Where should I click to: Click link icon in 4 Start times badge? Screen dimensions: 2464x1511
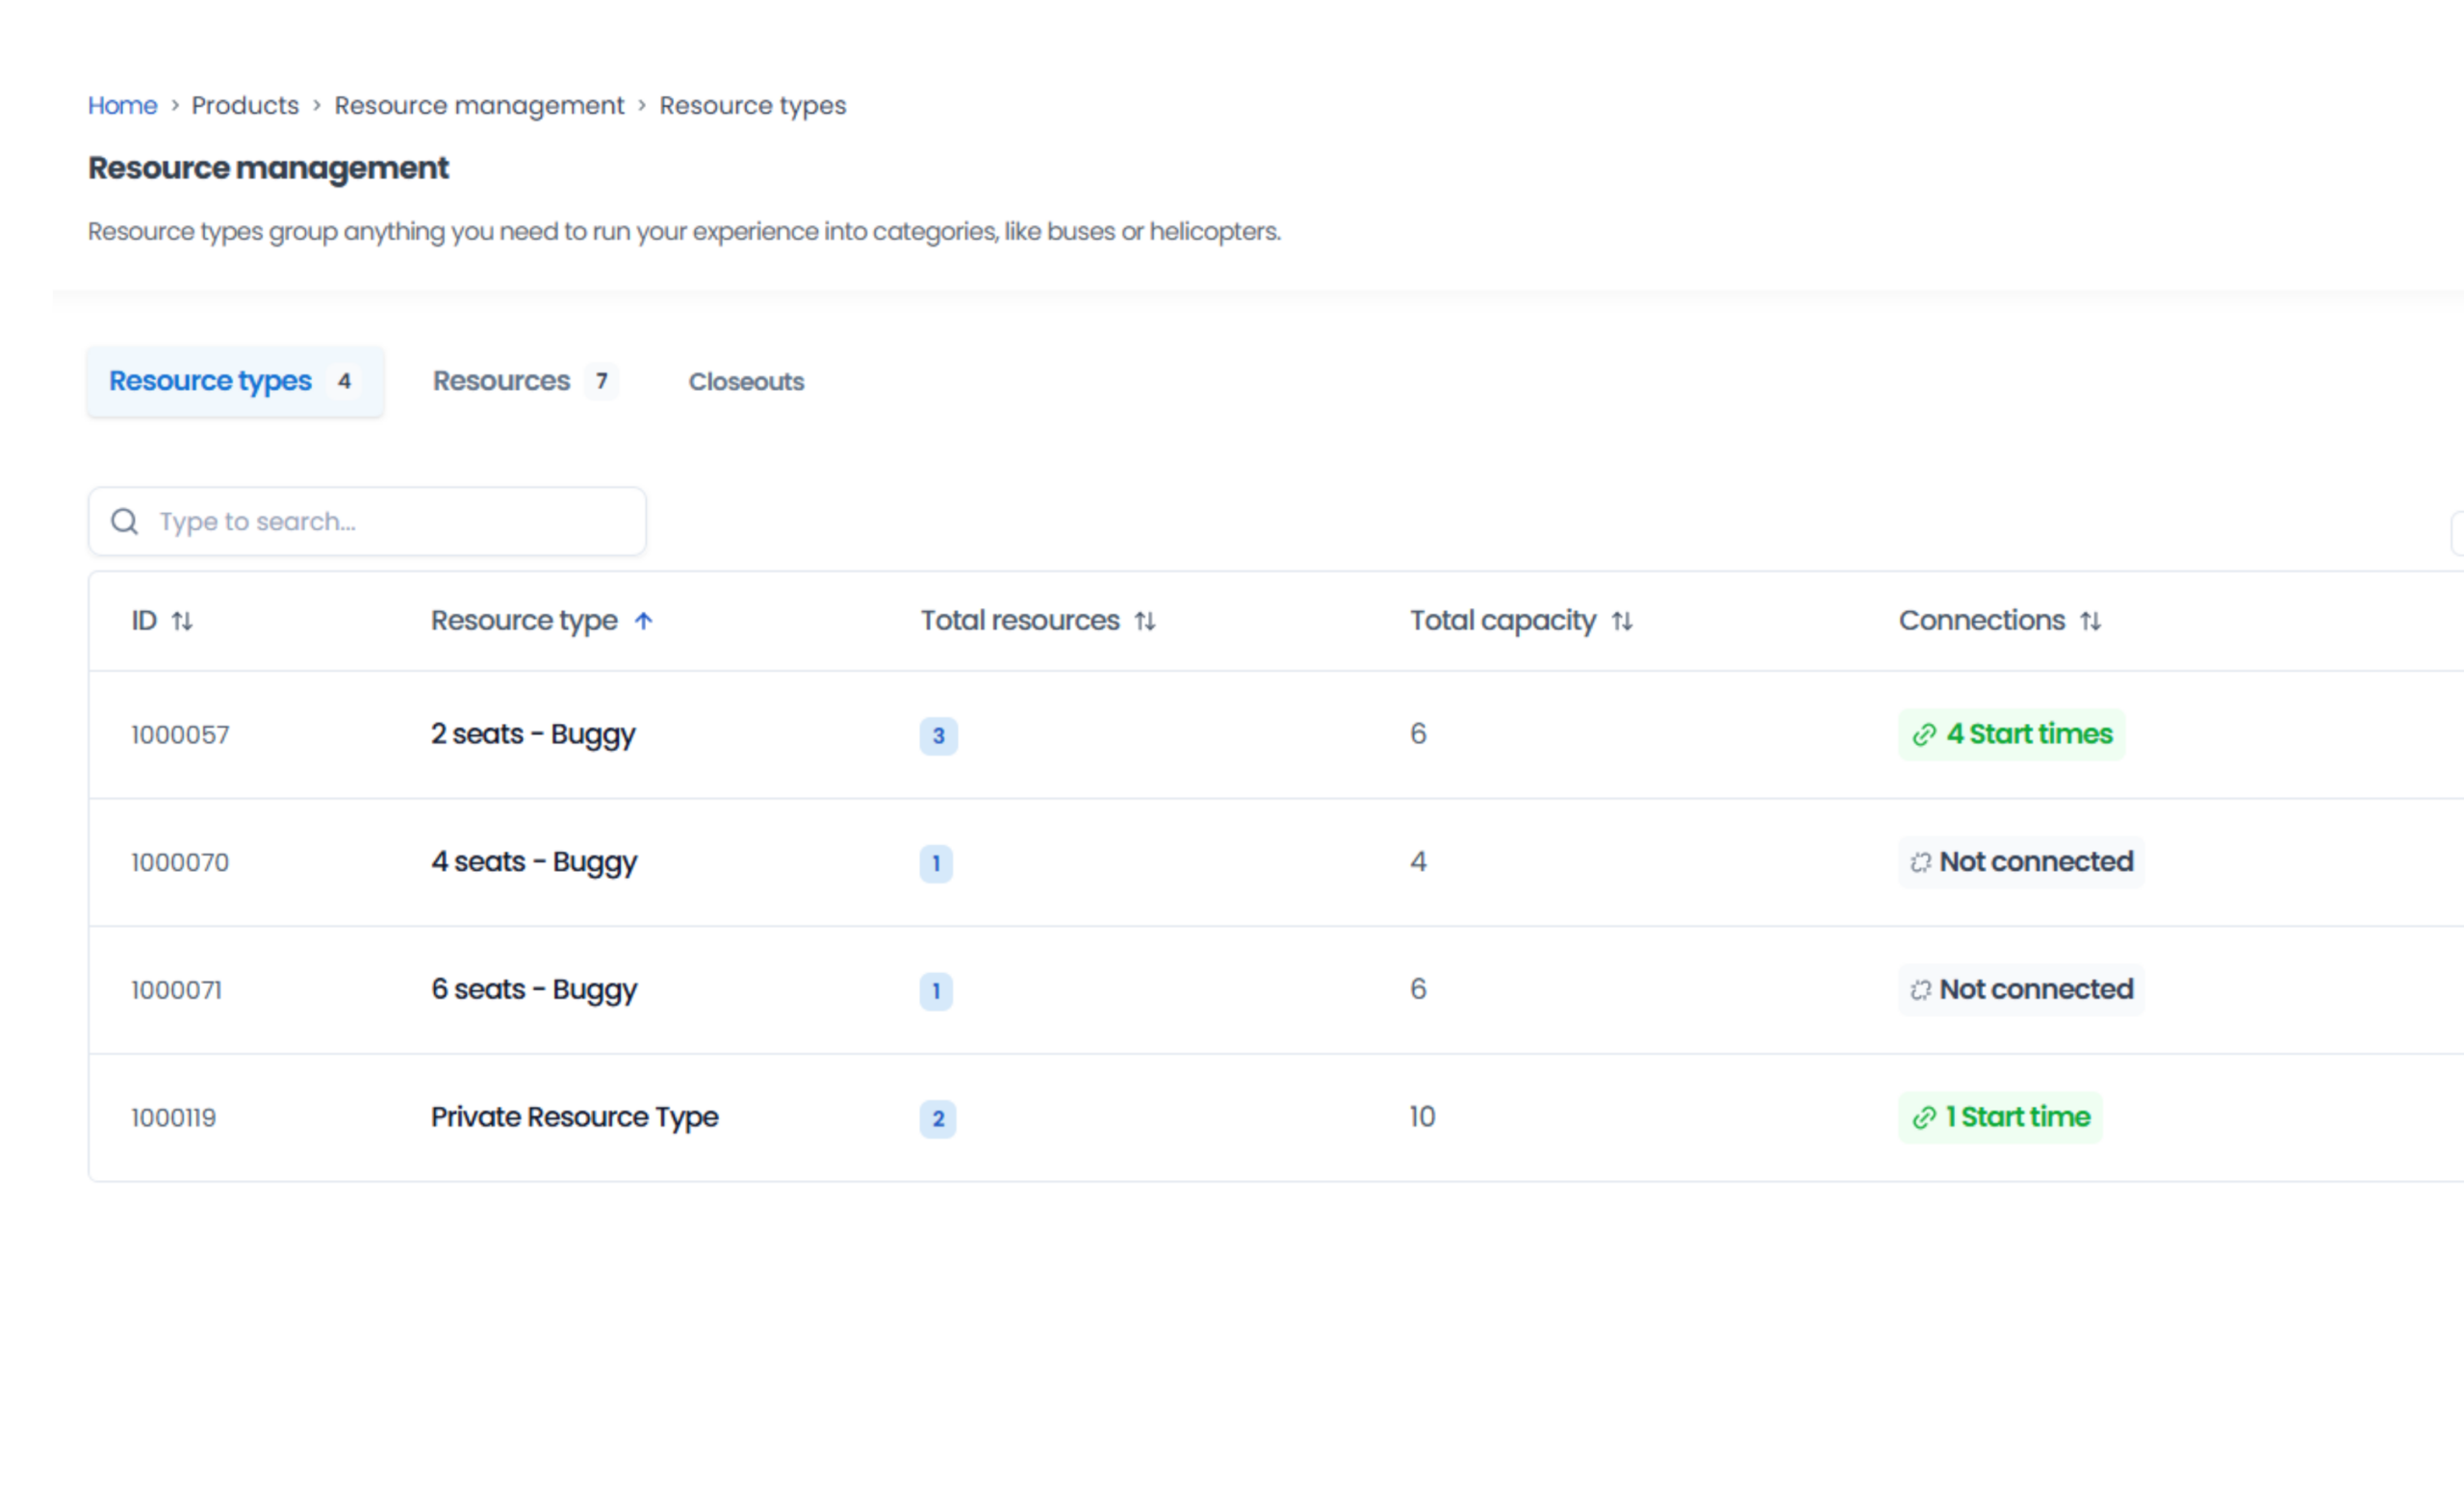coord(1924,735)
